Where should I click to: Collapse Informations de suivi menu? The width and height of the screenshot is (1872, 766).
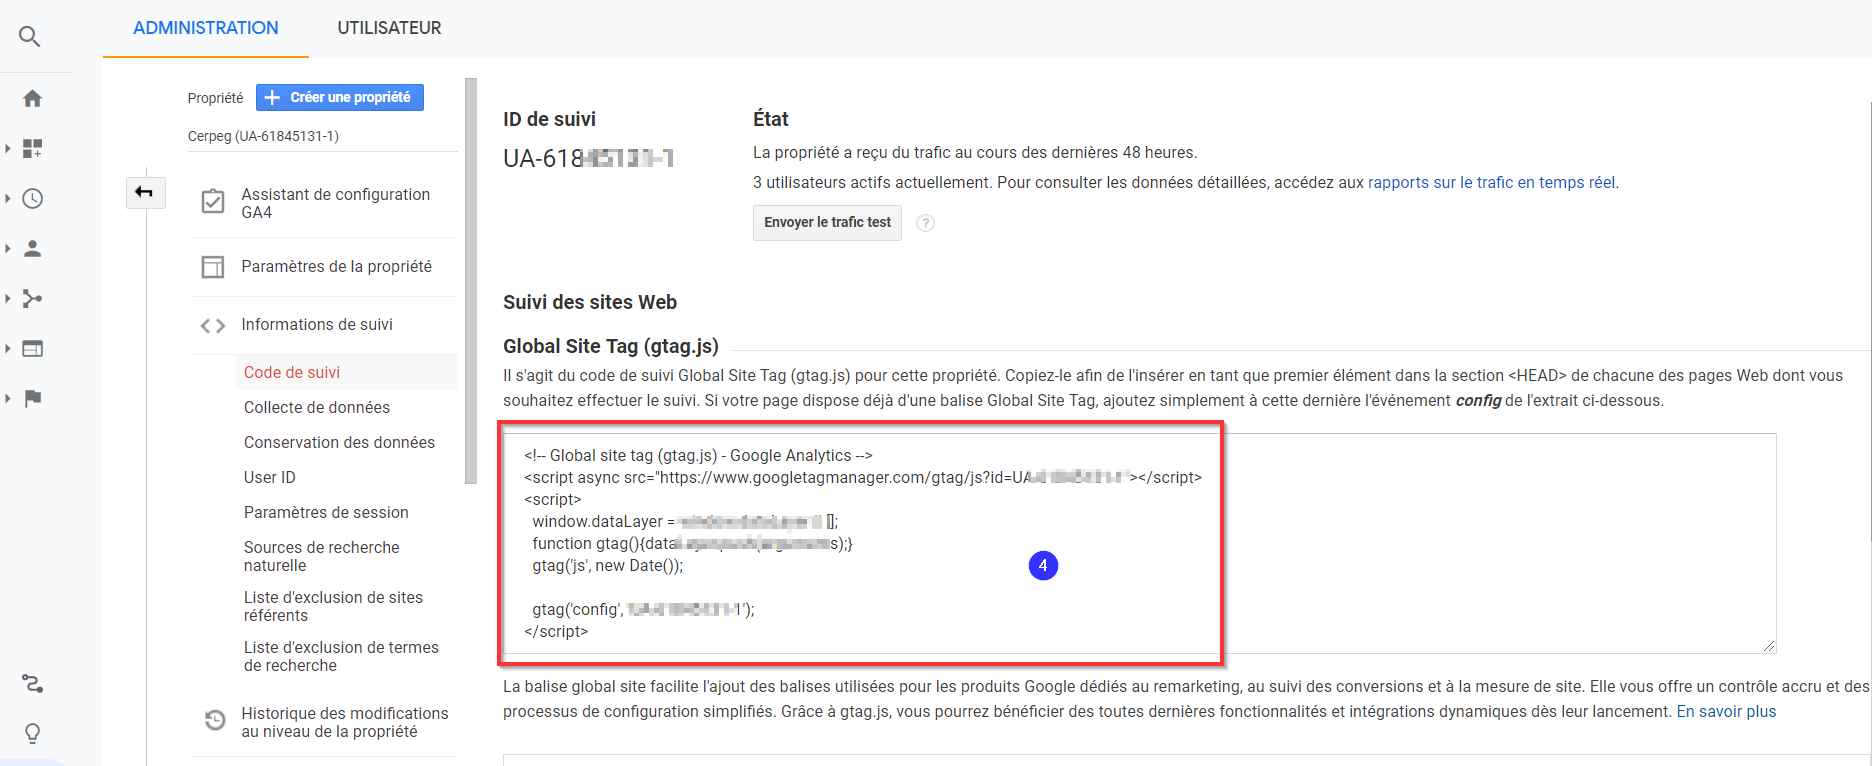(317, 324)
